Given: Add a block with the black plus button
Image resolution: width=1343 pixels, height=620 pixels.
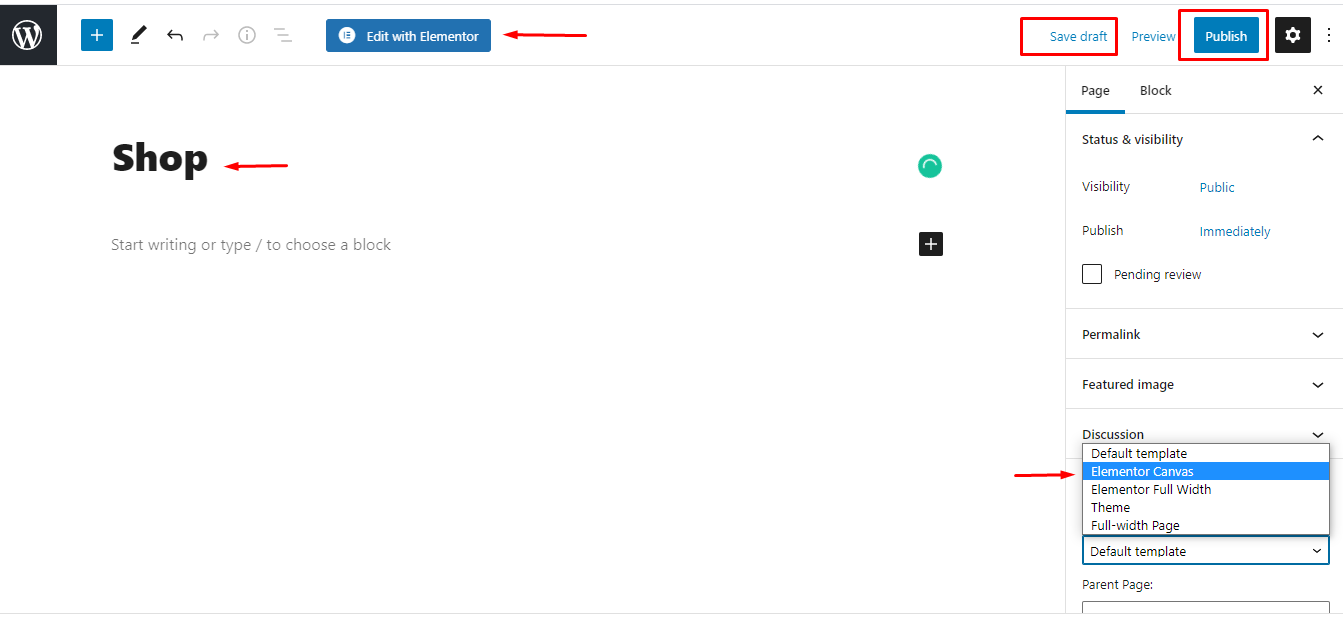Looking at the screenshot, I should pos(931,244).
